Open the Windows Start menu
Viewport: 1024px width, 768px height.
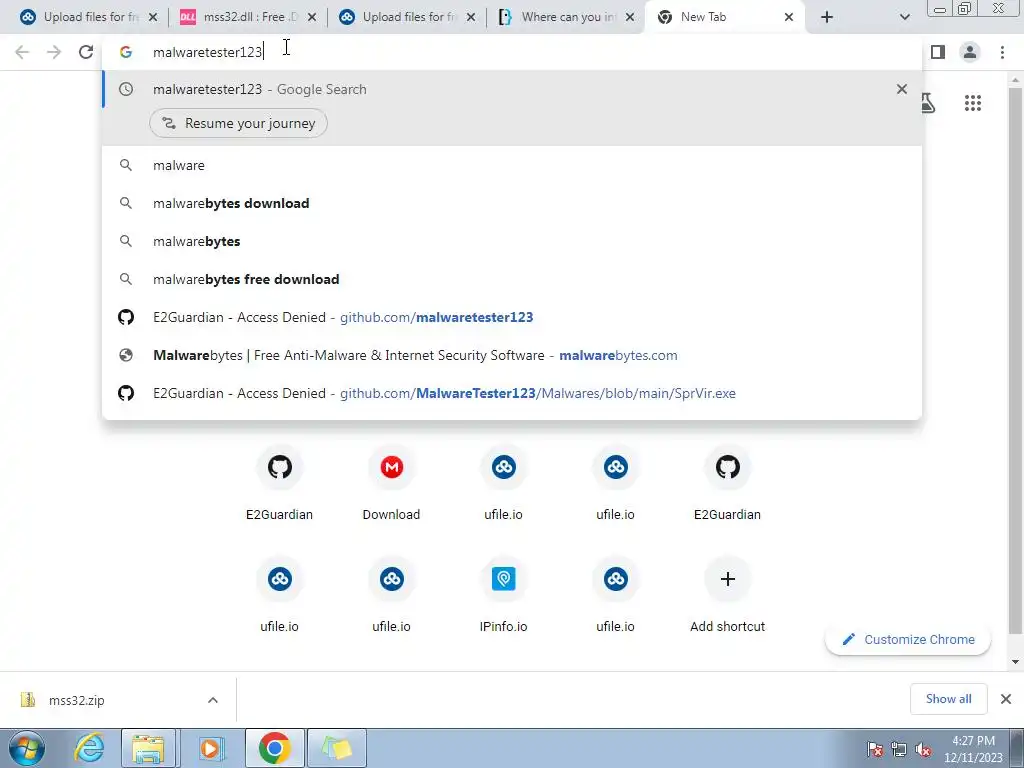pyautogui.click(x=27, y=748)
